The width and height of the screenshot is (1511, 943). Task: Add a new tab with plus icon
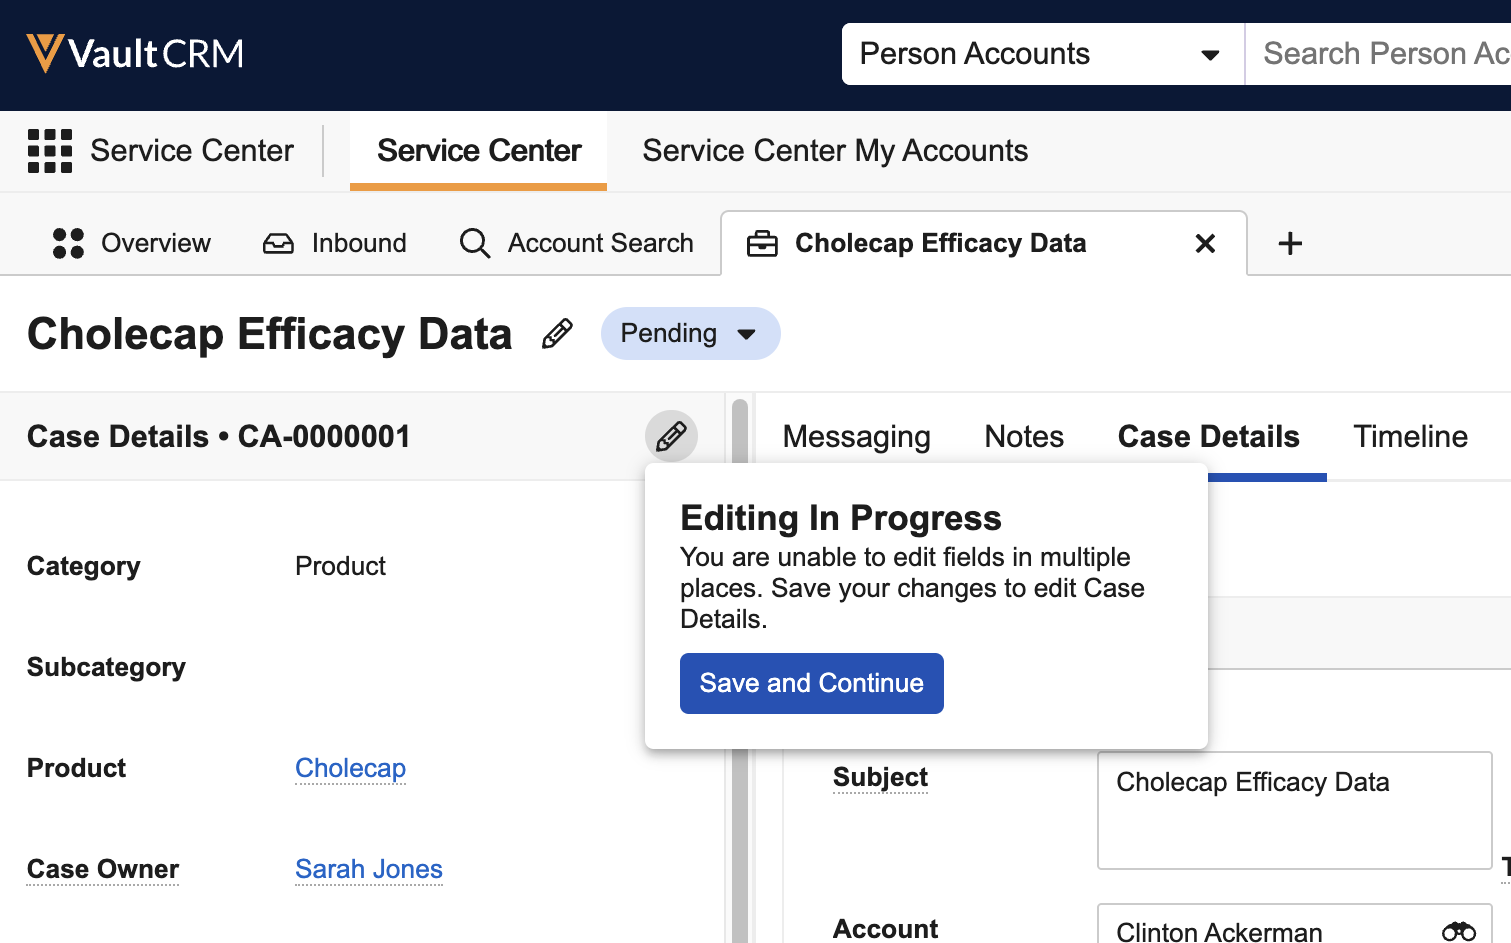[1290, 243]
